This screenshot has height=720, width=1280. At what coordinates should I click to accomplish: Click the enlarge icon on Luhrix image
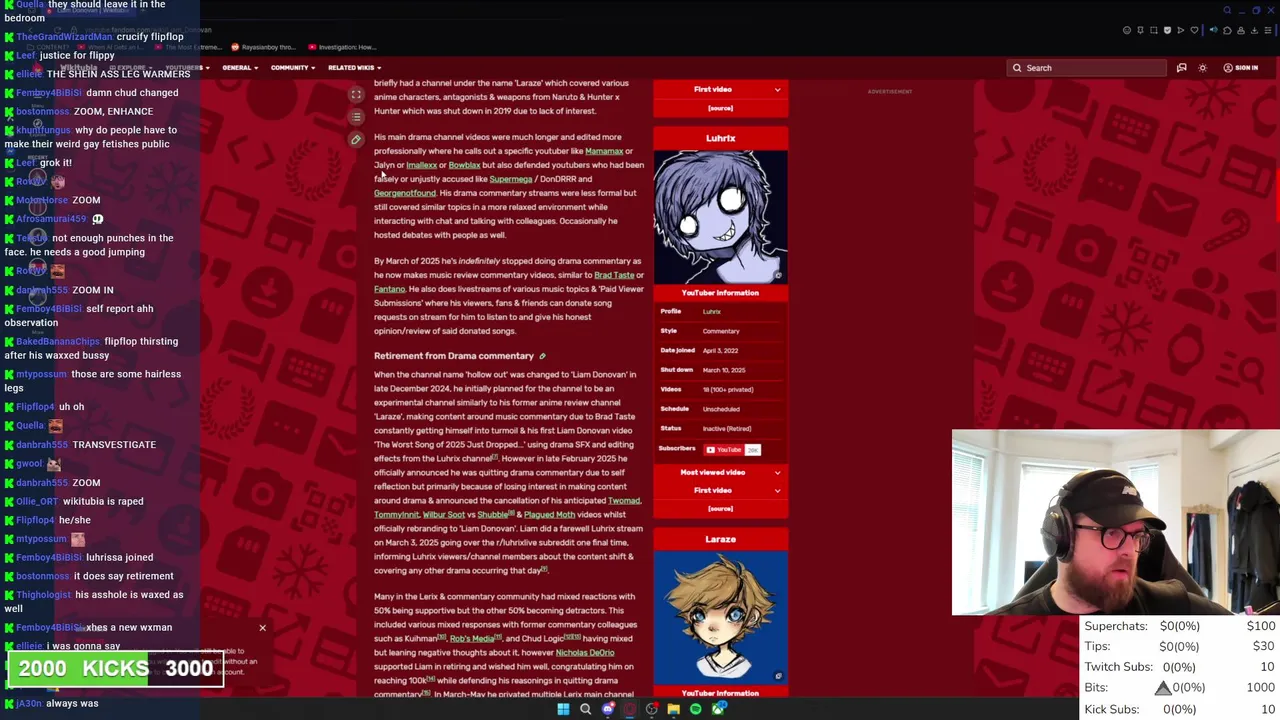coord(778,275)
